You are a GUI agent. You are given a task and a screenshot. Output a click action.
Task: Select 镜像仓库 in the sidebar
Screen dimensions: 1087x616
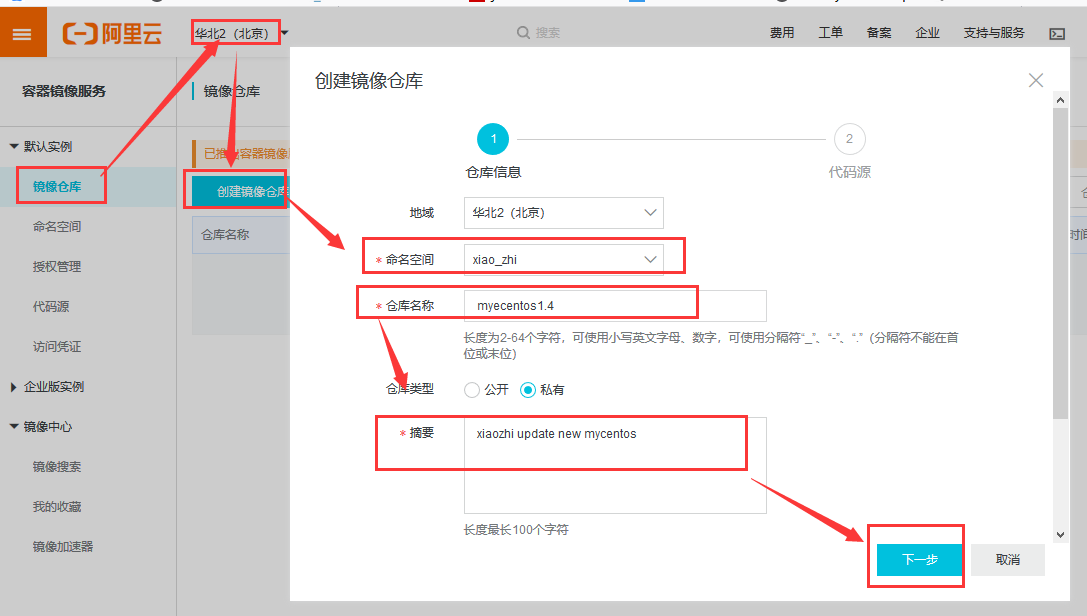[x=57, y=186]
